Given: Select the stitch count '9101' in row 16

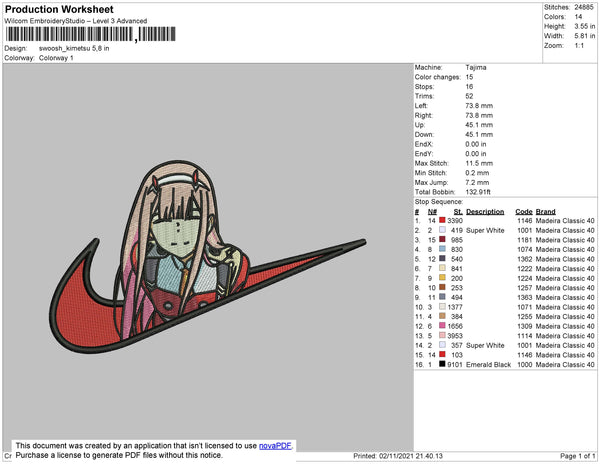Looking at the screenshot, I should (455, 365).
